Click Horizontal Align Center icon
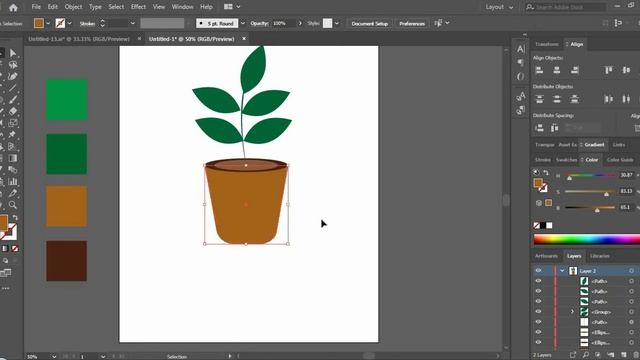 click(x=557, y=70)
